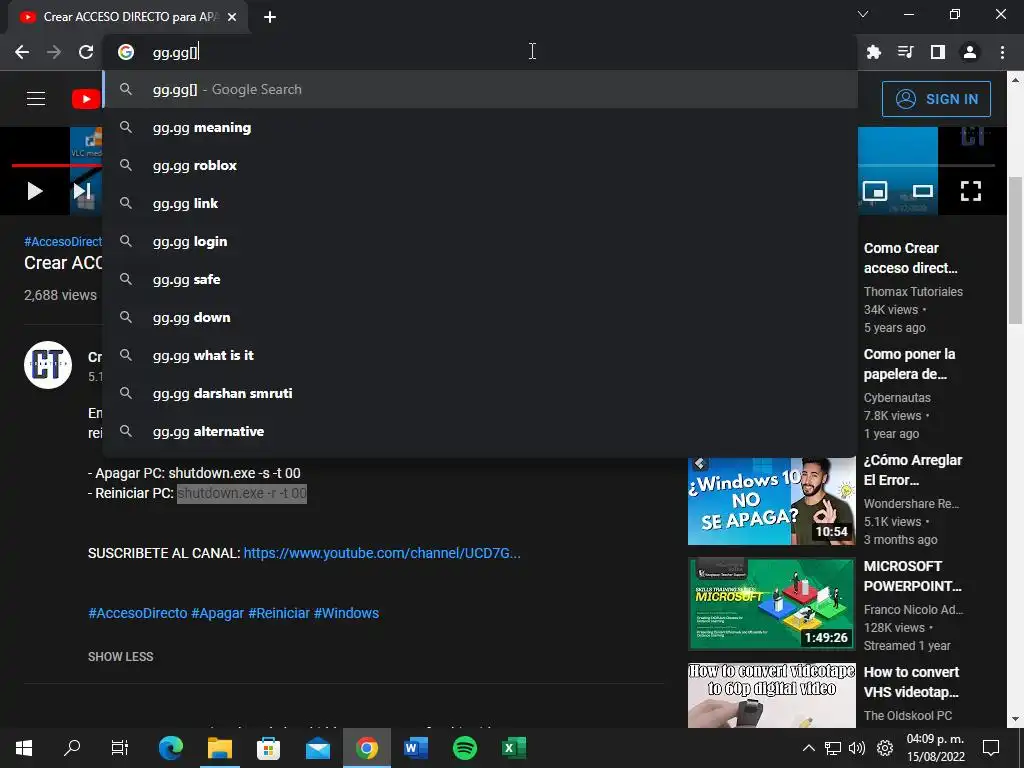Open 'Como Crear acceso direct...' video title
1024x768 pixels.
coord(910,258)
